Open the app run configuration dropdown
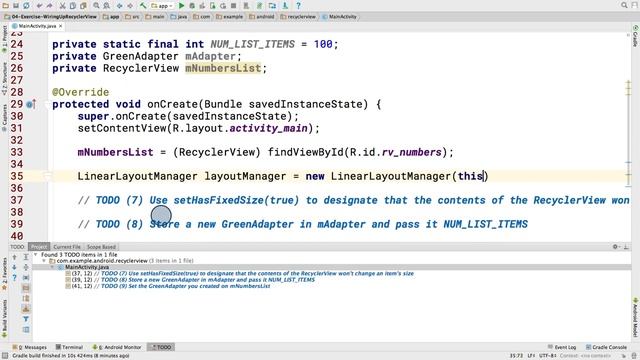This screenshot has height=360, width=640. [x=162, y=6]
